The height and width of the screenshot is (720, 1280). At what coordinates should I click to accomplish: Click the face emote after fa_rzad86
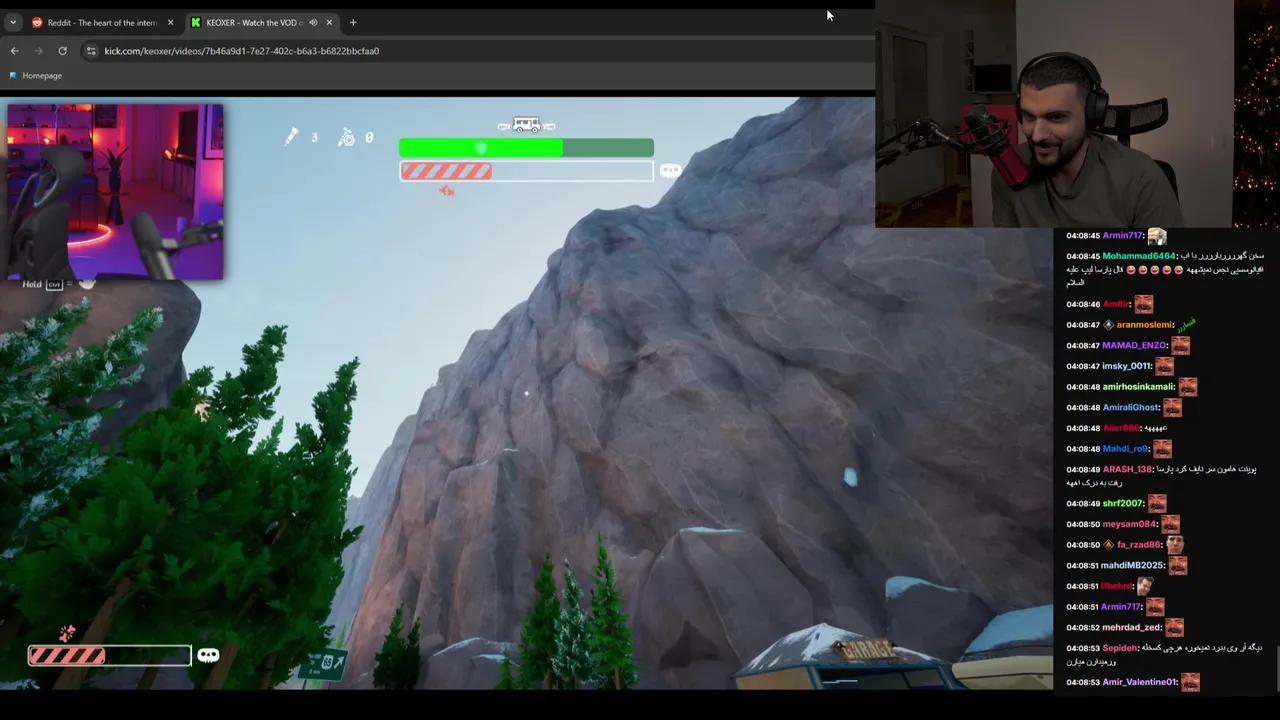pos(1174,544)
